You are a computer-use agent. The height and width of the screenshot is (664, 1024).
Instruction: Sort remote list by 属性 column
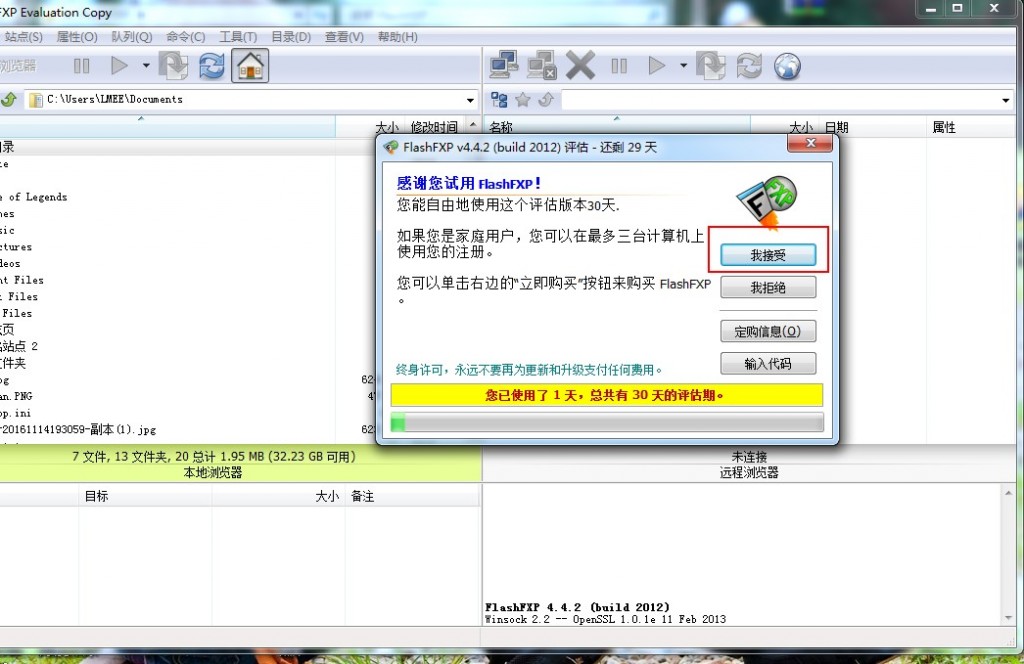point(944,127)
